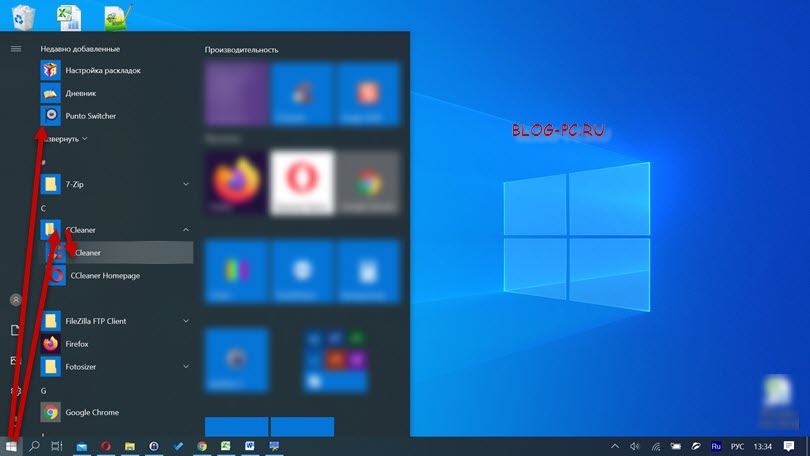Open Настройка раскладок app entry
810x456 pixels.
point(102,71)
